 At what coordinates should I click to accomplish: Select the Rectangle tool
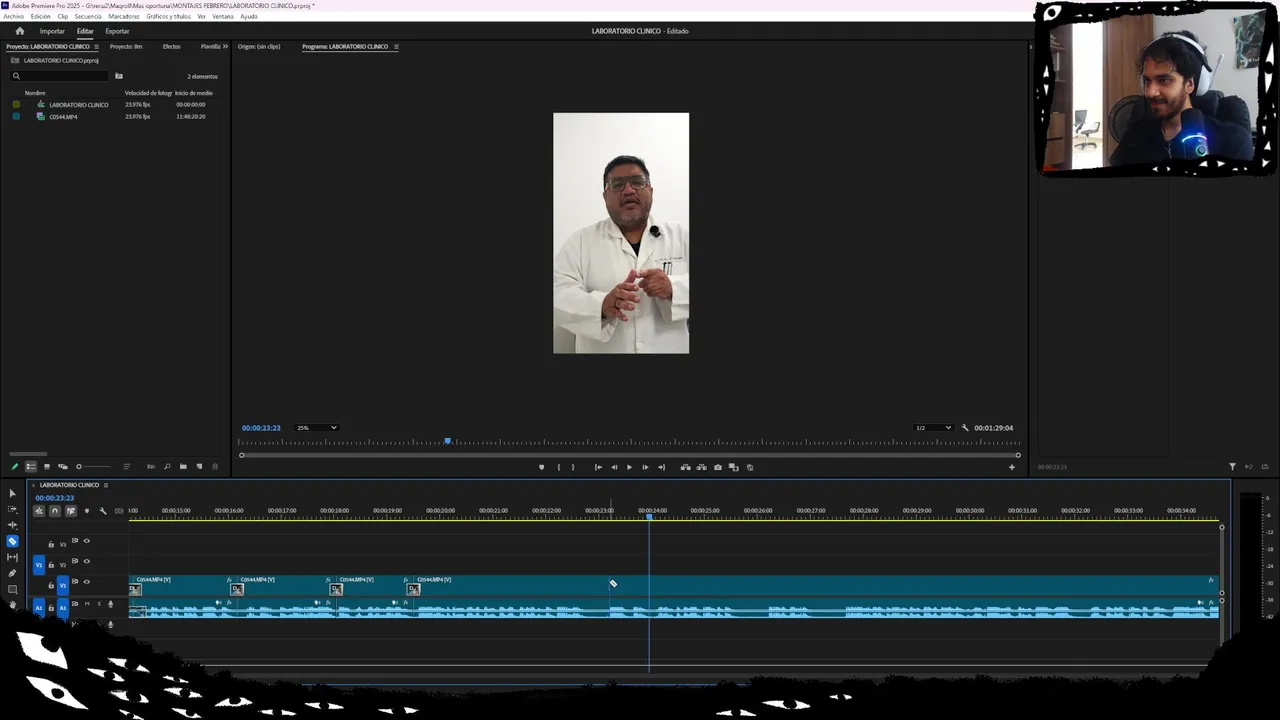pos(12,589)
